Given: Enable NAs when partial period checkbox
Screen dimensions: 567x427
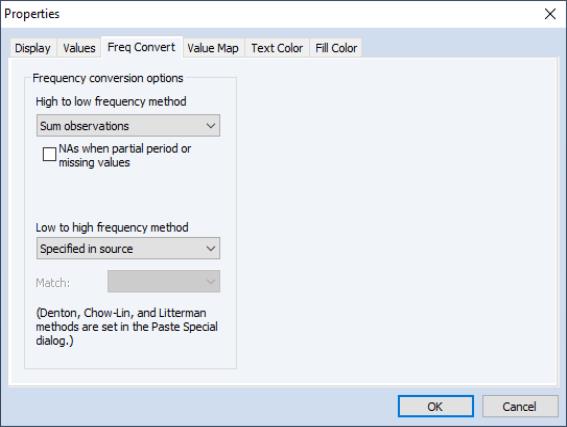Looking at the screenshot, I should pos(49,154).
